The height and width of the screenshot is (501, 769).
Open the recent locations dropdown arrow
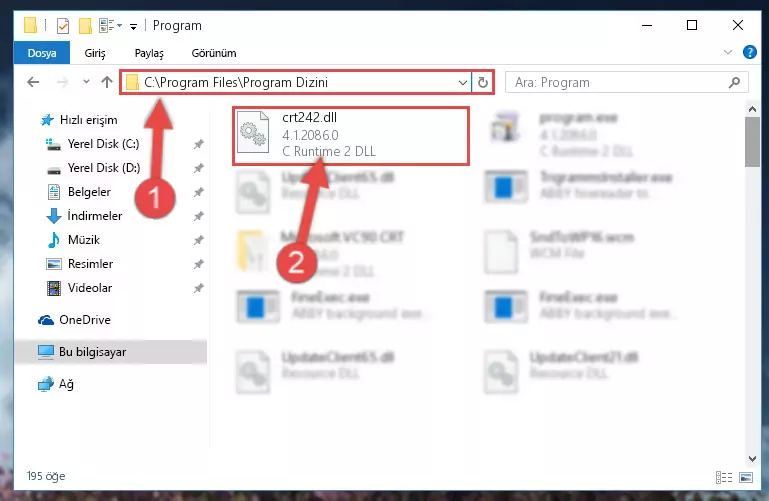[x=86, y=82]
